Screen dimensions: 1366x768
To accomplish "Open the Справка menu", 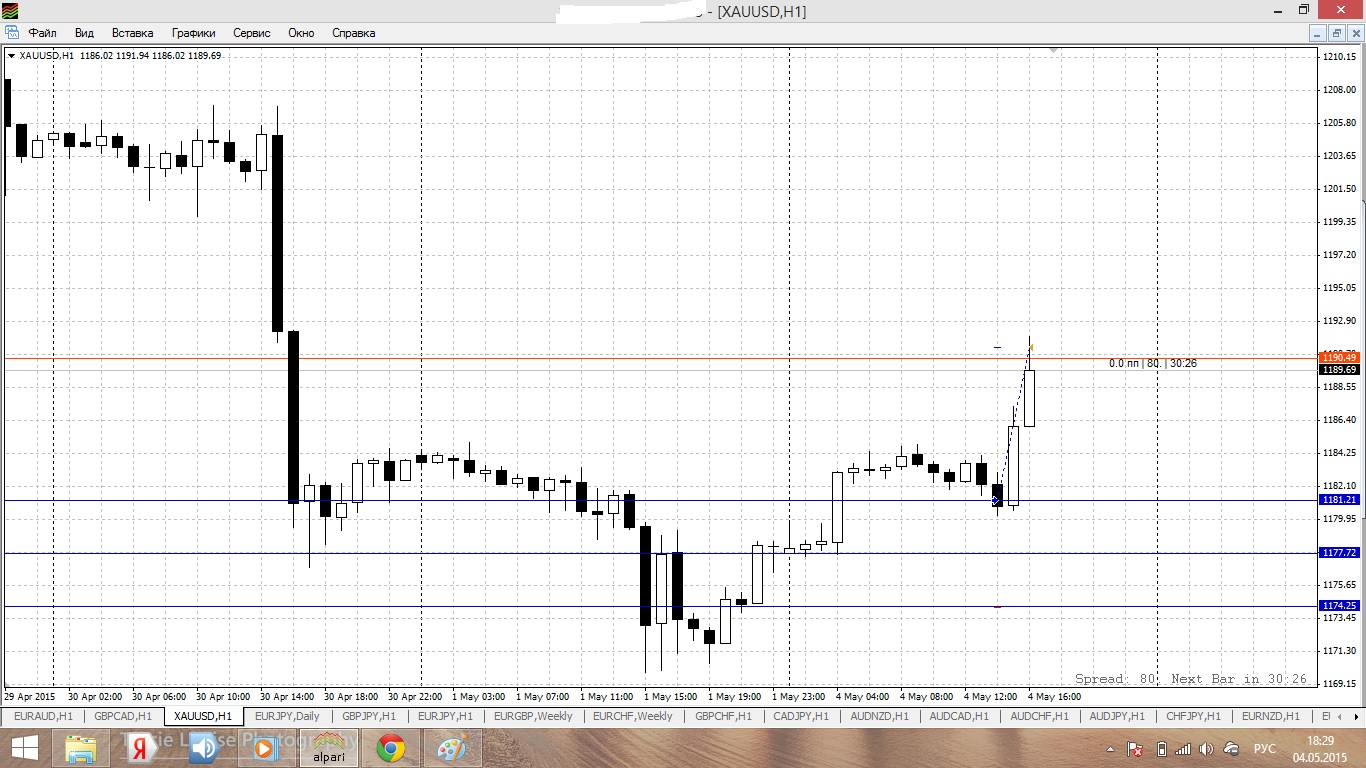I will 353,33.
